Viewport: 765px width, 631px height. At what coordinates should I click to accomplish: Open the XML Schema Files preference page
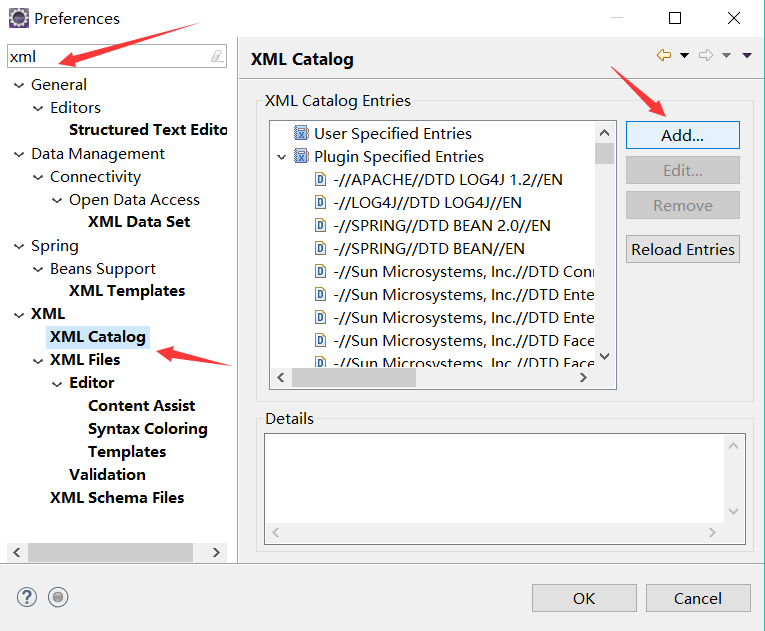point(117,497)
